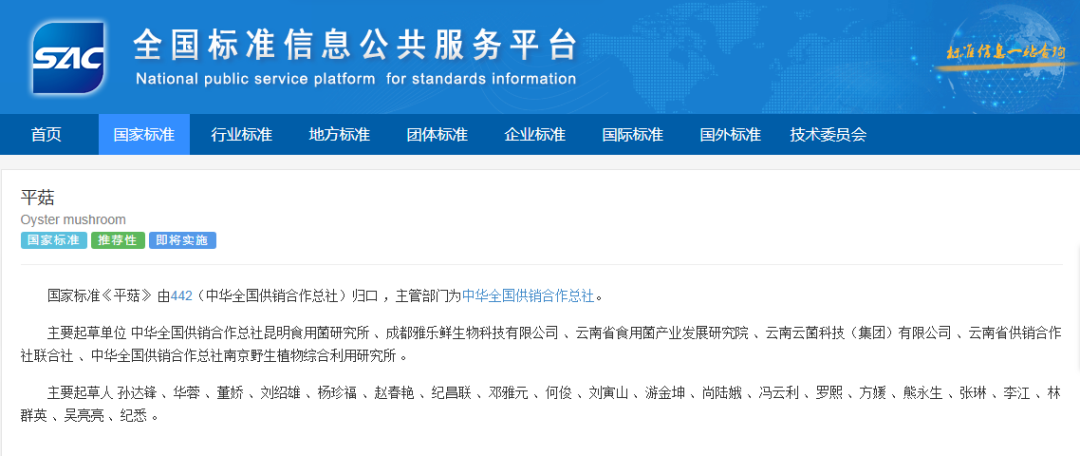1080x456 pixels.
Task: Open the 技术委员会 page
Action: coord(828,135)
